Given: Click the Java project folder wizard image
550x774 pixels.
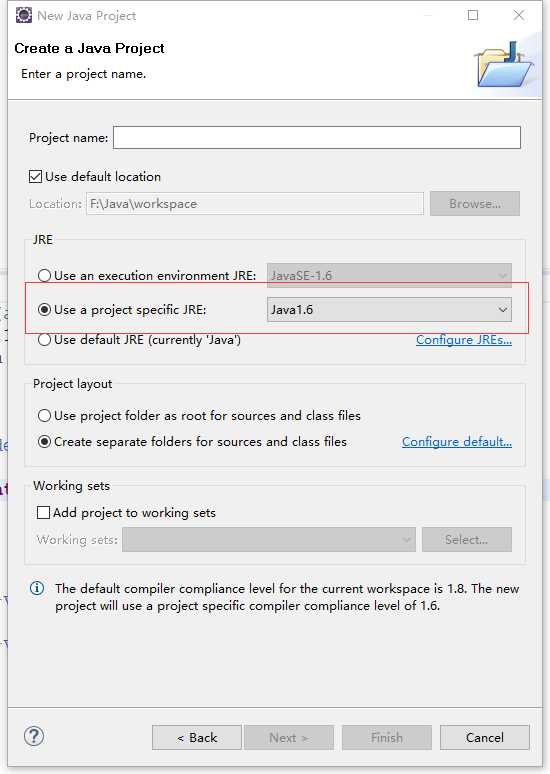Looking at the screenshot, I should (x=504, y=64).
